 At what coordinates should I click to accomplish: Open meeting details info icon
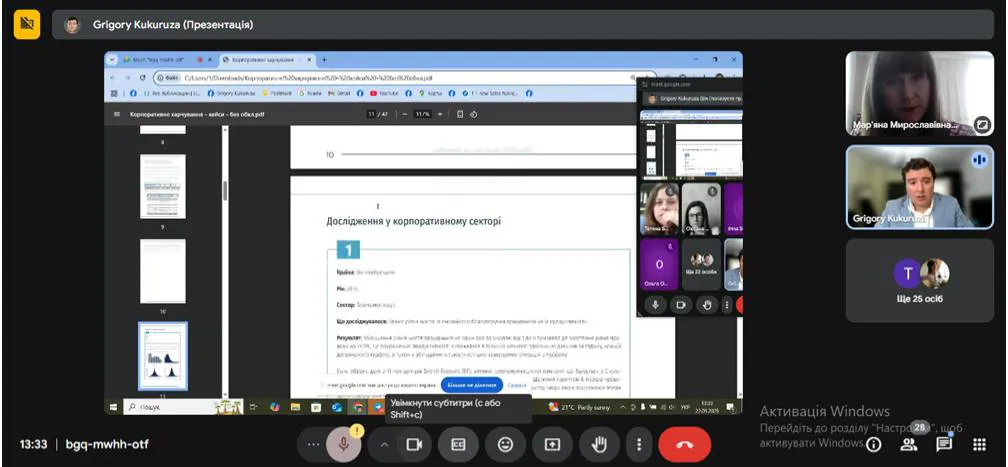(x=873, y=444)
